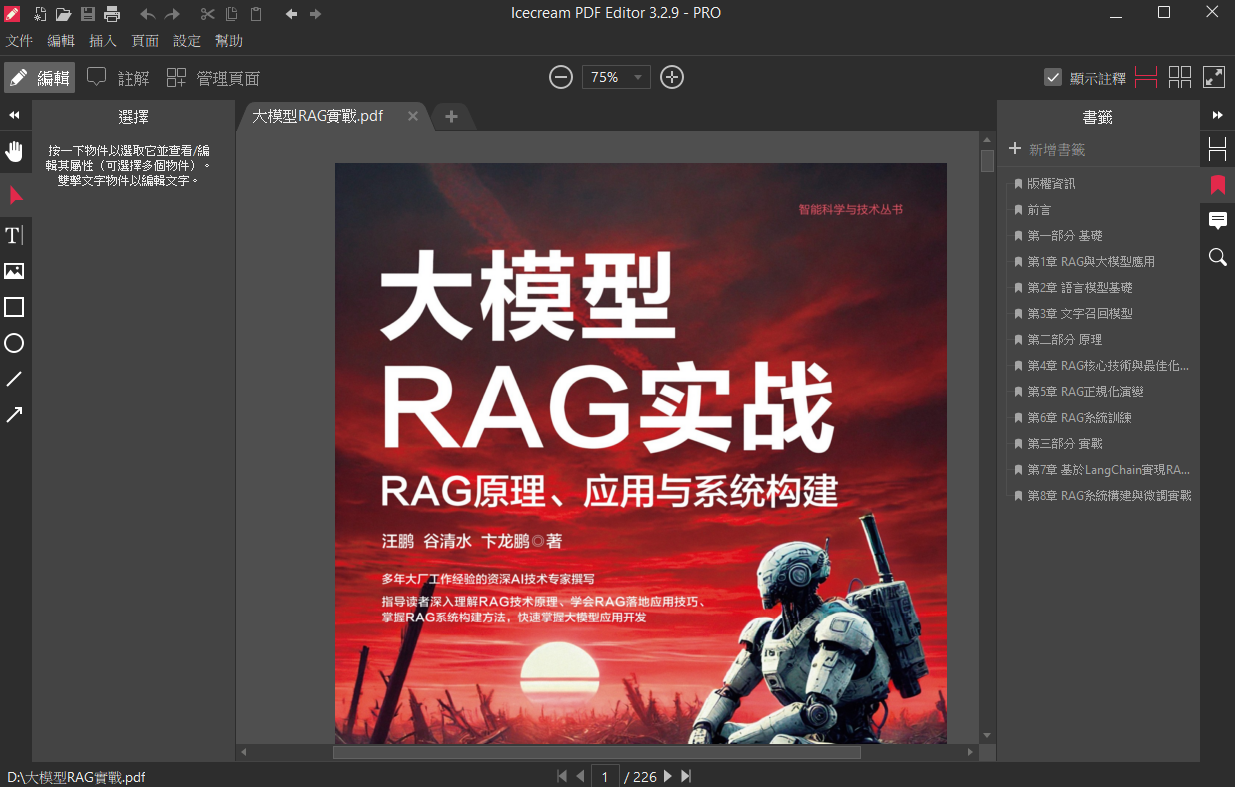Select the Rectangle drawing tool

click(x=14, y=307)
